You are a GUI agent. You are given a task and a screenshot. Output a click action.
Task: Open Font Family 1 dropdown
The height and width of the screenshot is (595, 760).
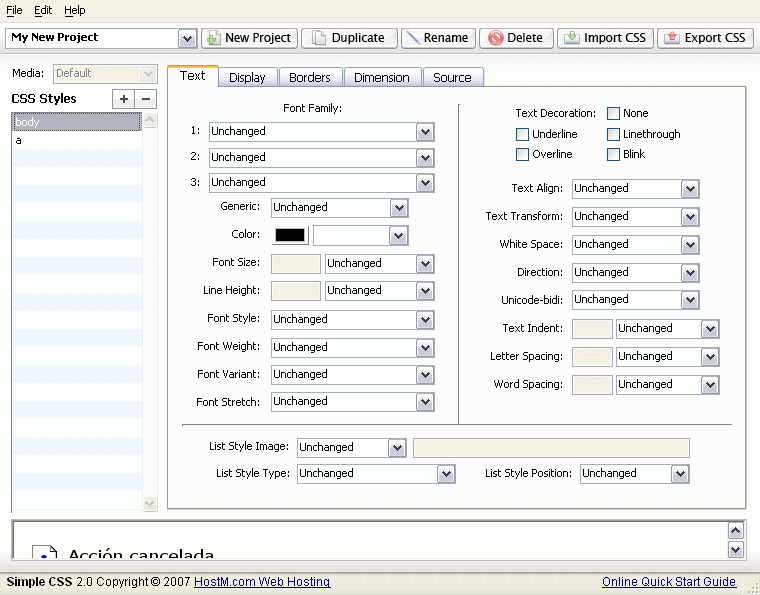click(x=425, y=132)
